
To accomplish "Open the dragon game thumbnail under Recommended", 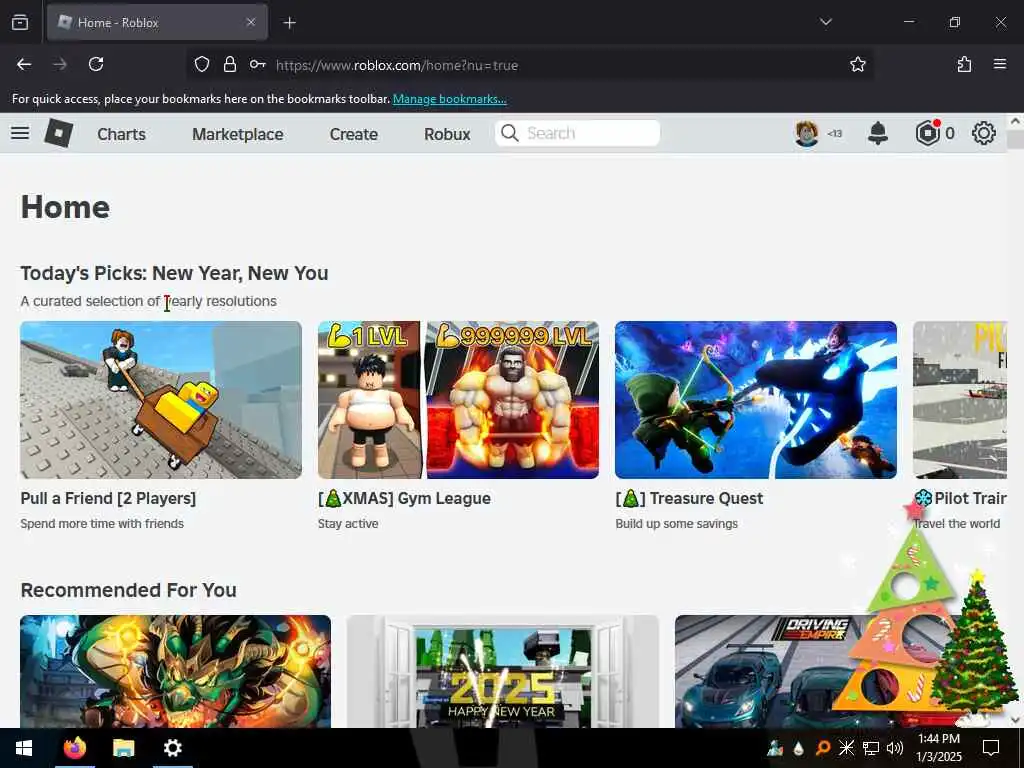I will point(176,671).
